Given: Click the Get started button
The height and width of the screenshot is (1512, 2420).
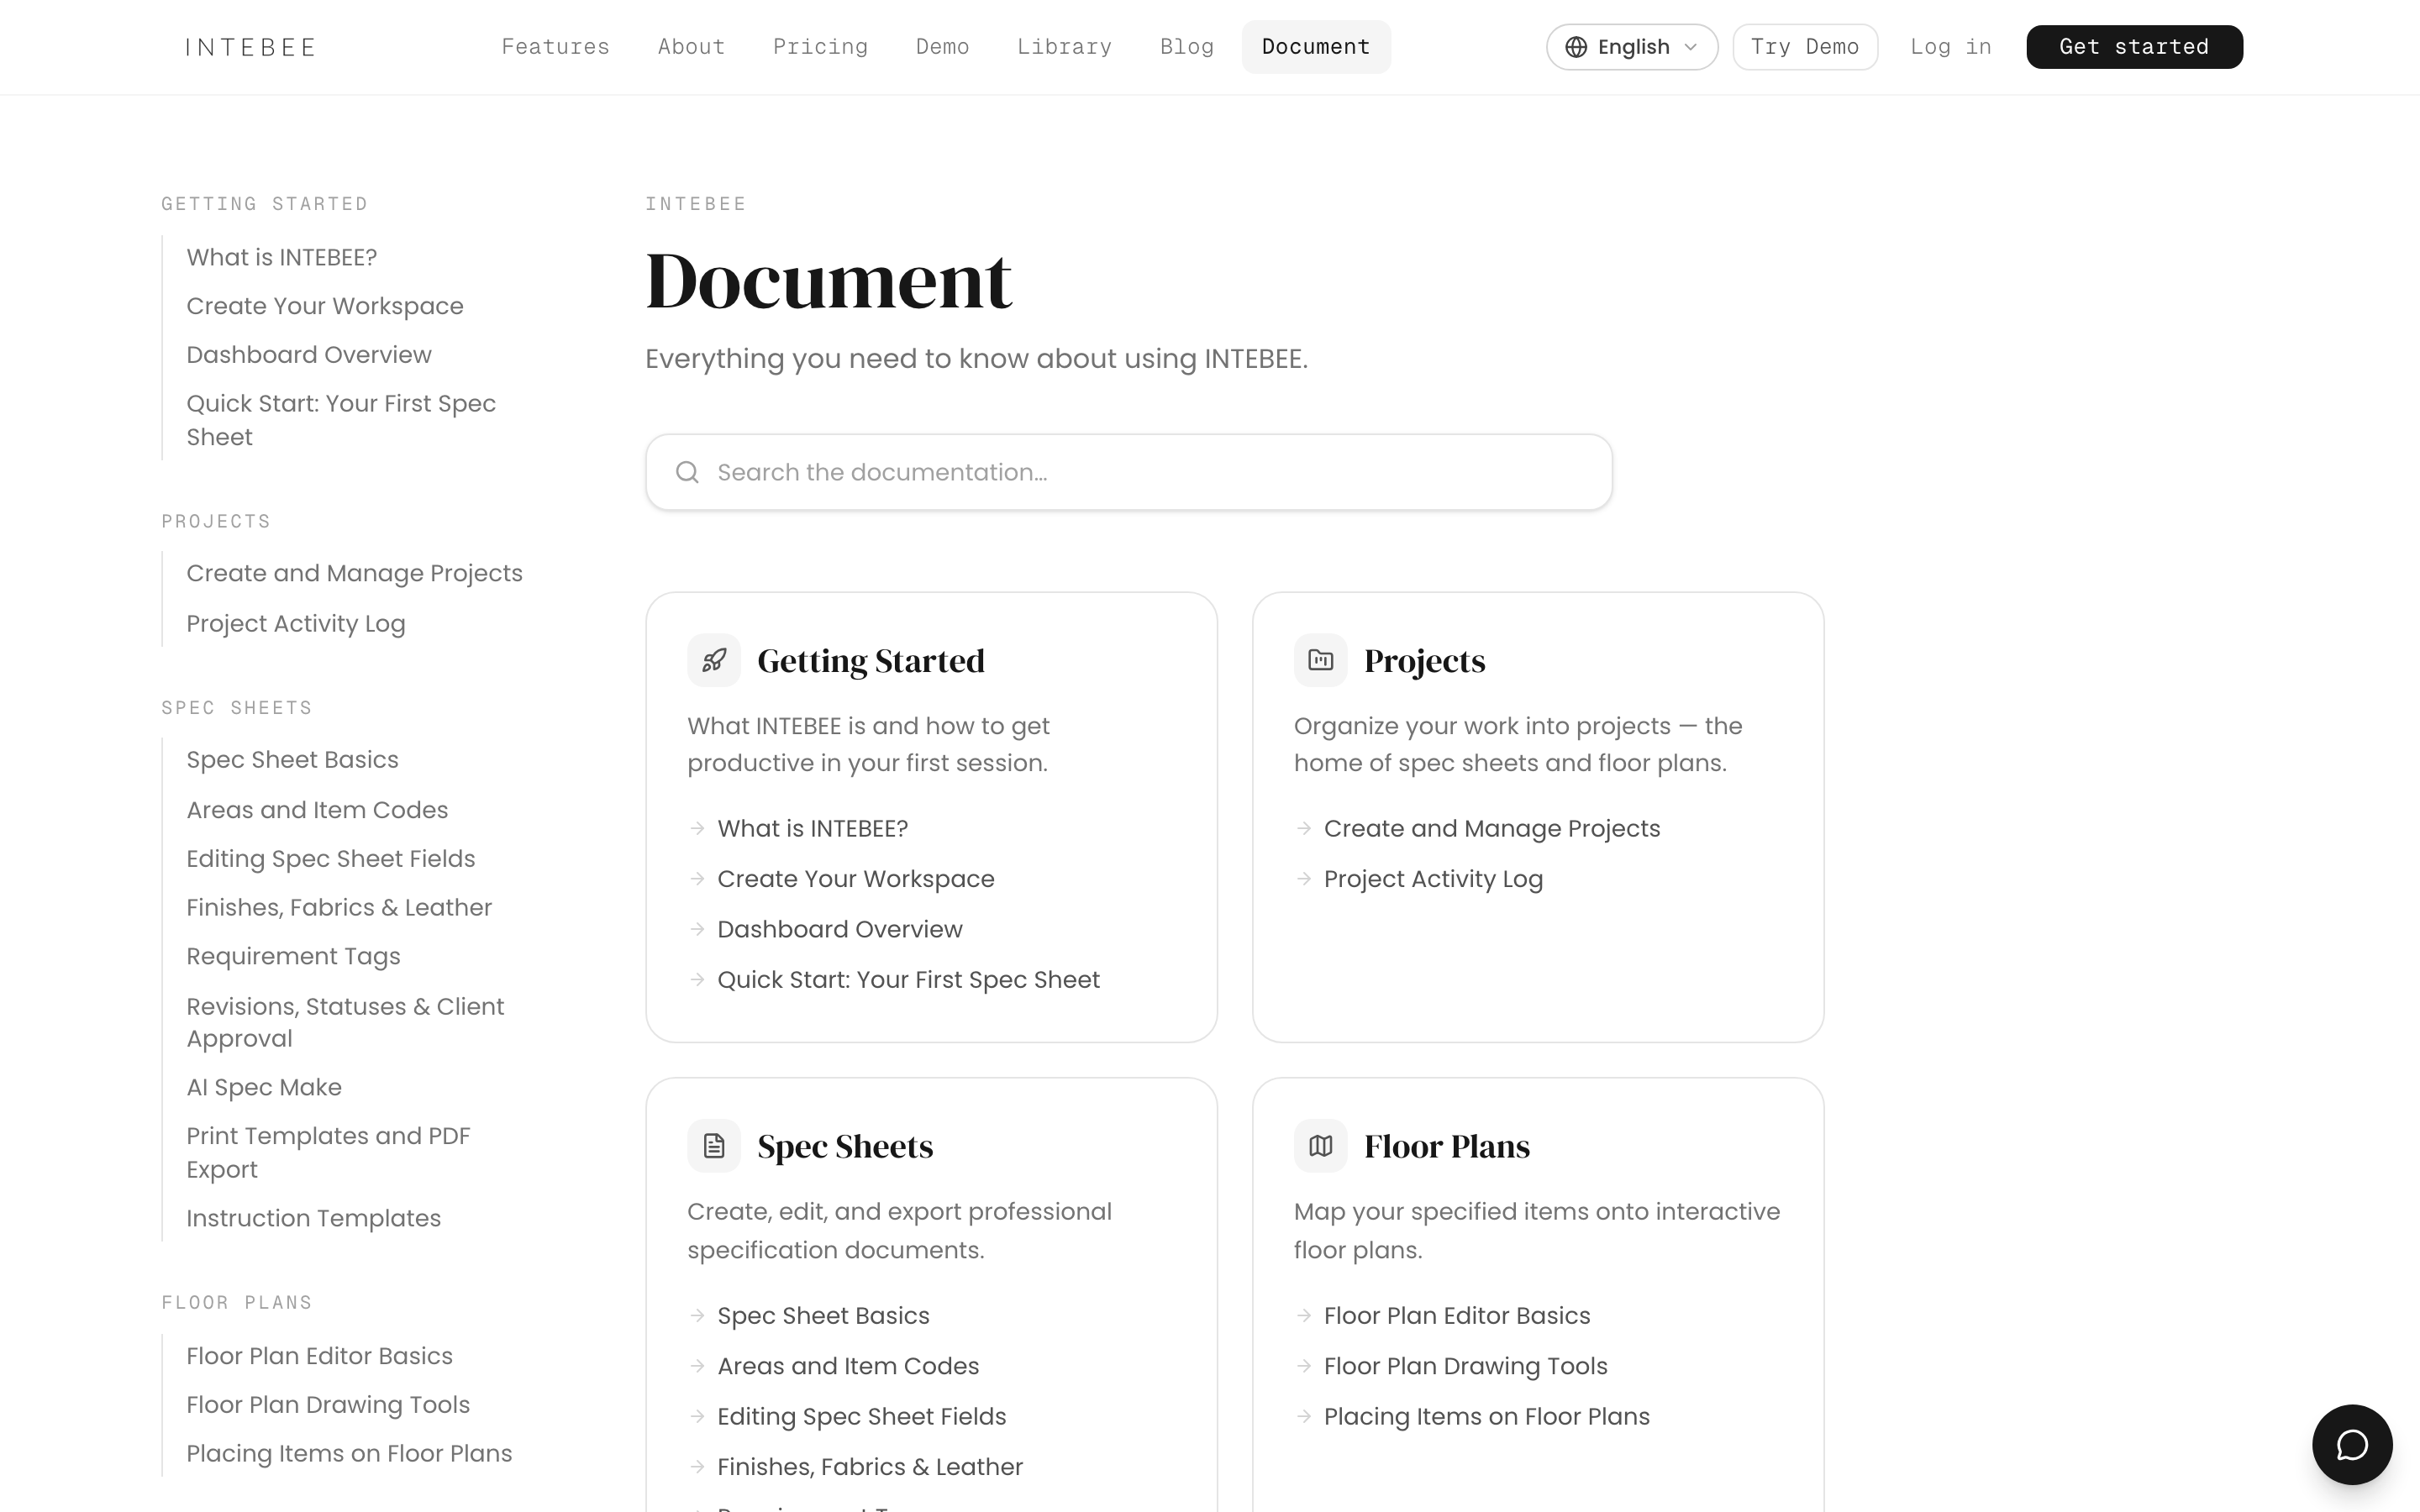Looking at the screenshot, I should point(2134,47).
